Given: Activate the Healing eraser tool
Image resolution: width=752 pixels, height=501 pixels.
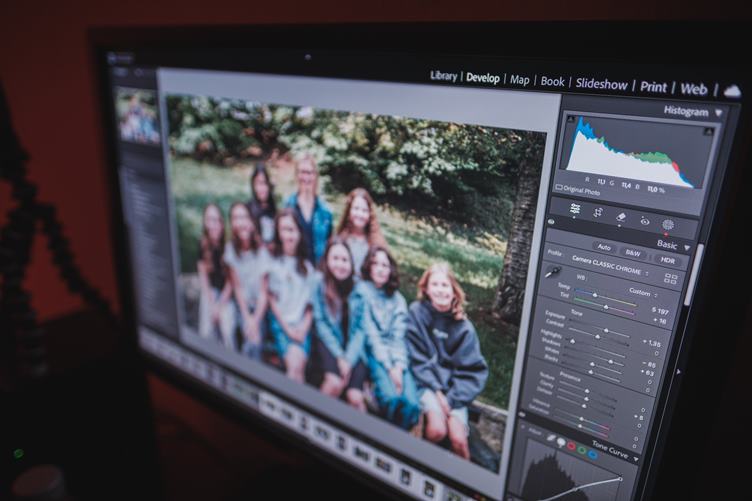Looking at the screenshot, I should (x=621, y=217).
